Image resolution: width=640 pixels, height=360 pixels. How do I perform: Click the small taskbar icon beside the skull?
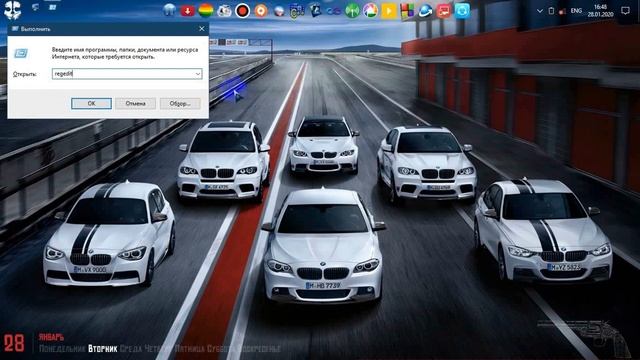(x=36, y=7)
